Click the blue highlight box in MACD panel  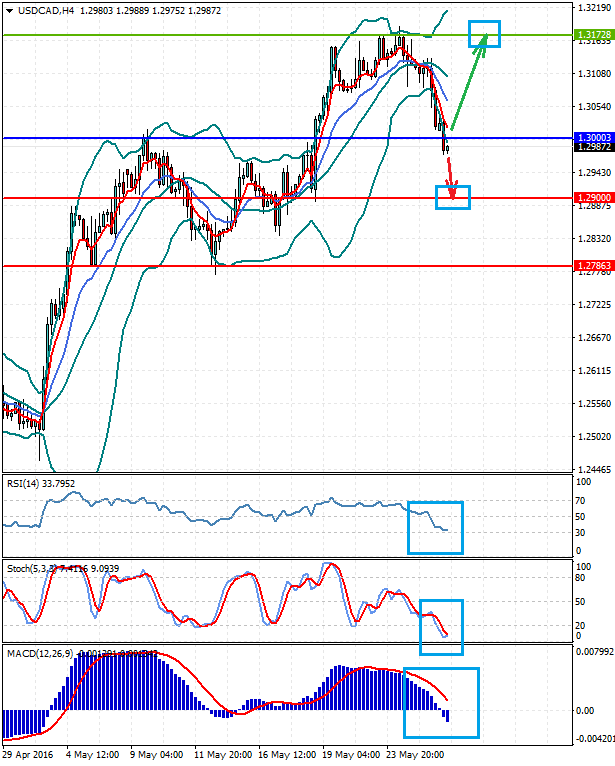pyautogui.click(x=441, y=703)
